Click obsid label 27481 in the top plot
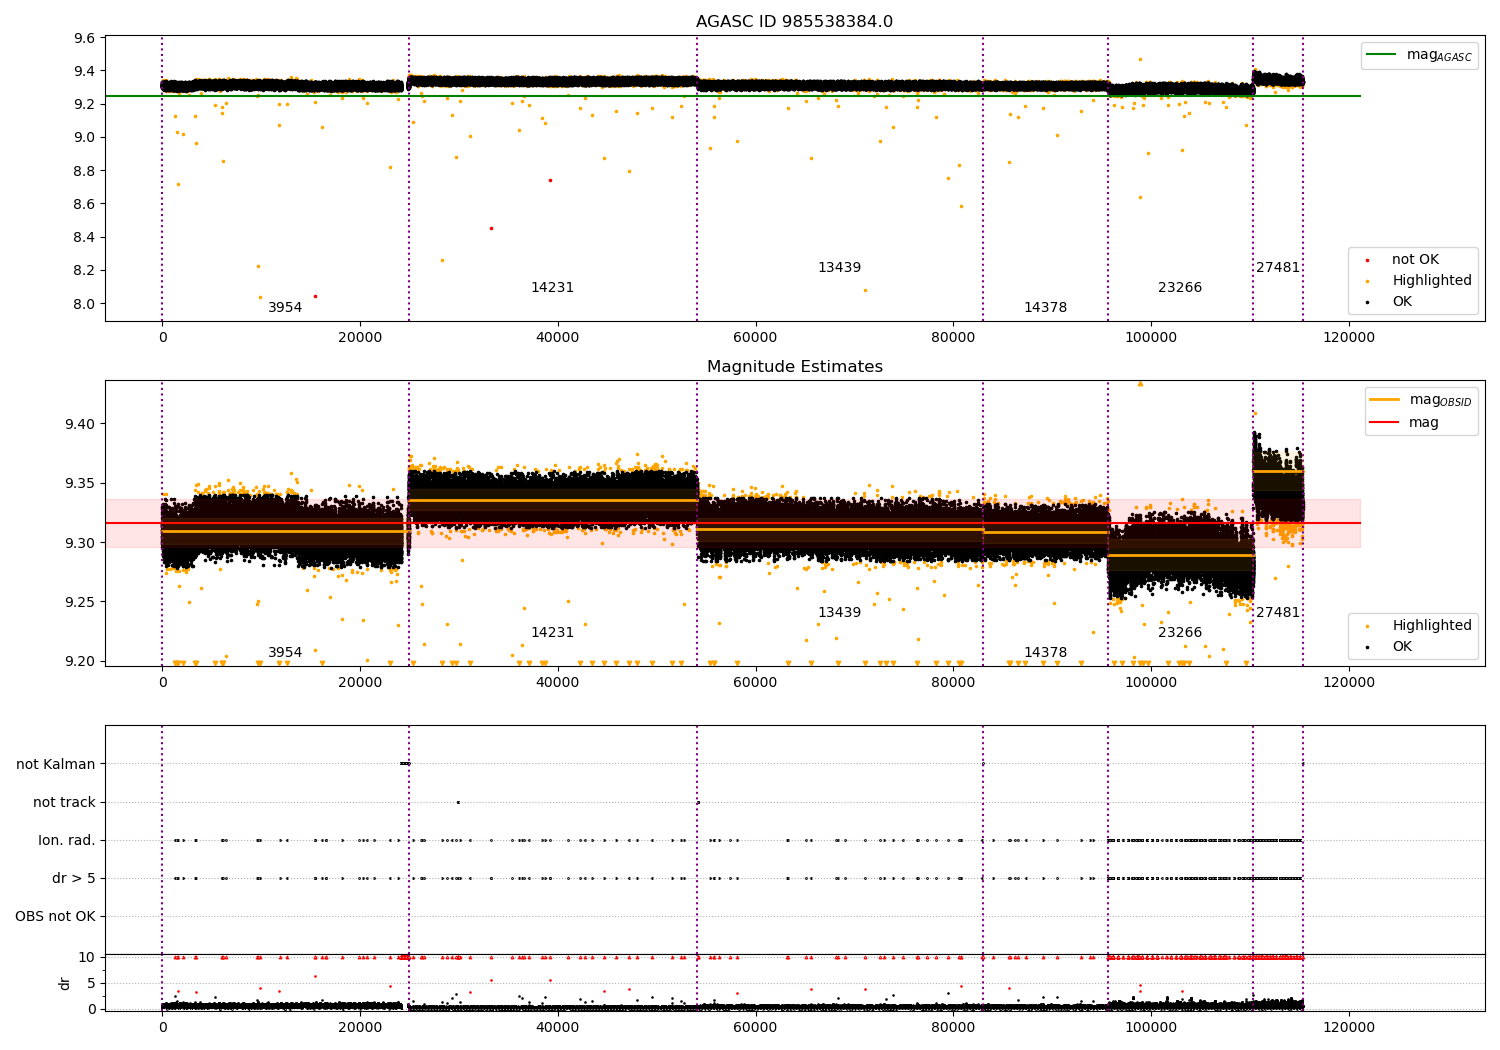 [x=1278, y=268]
